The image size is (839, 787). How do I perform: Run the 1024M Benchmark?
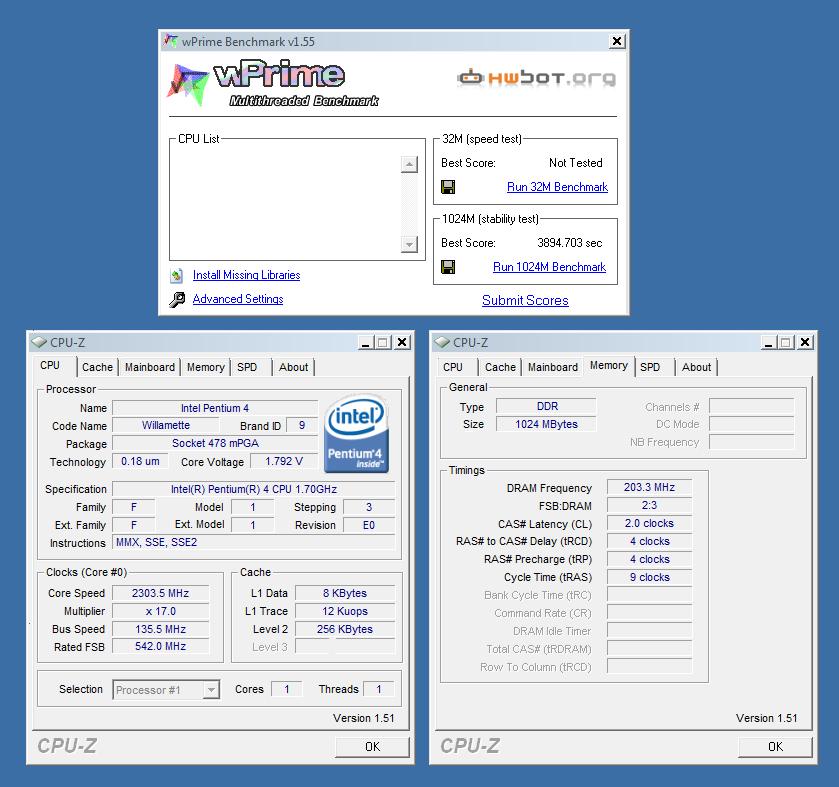point(549,266)
